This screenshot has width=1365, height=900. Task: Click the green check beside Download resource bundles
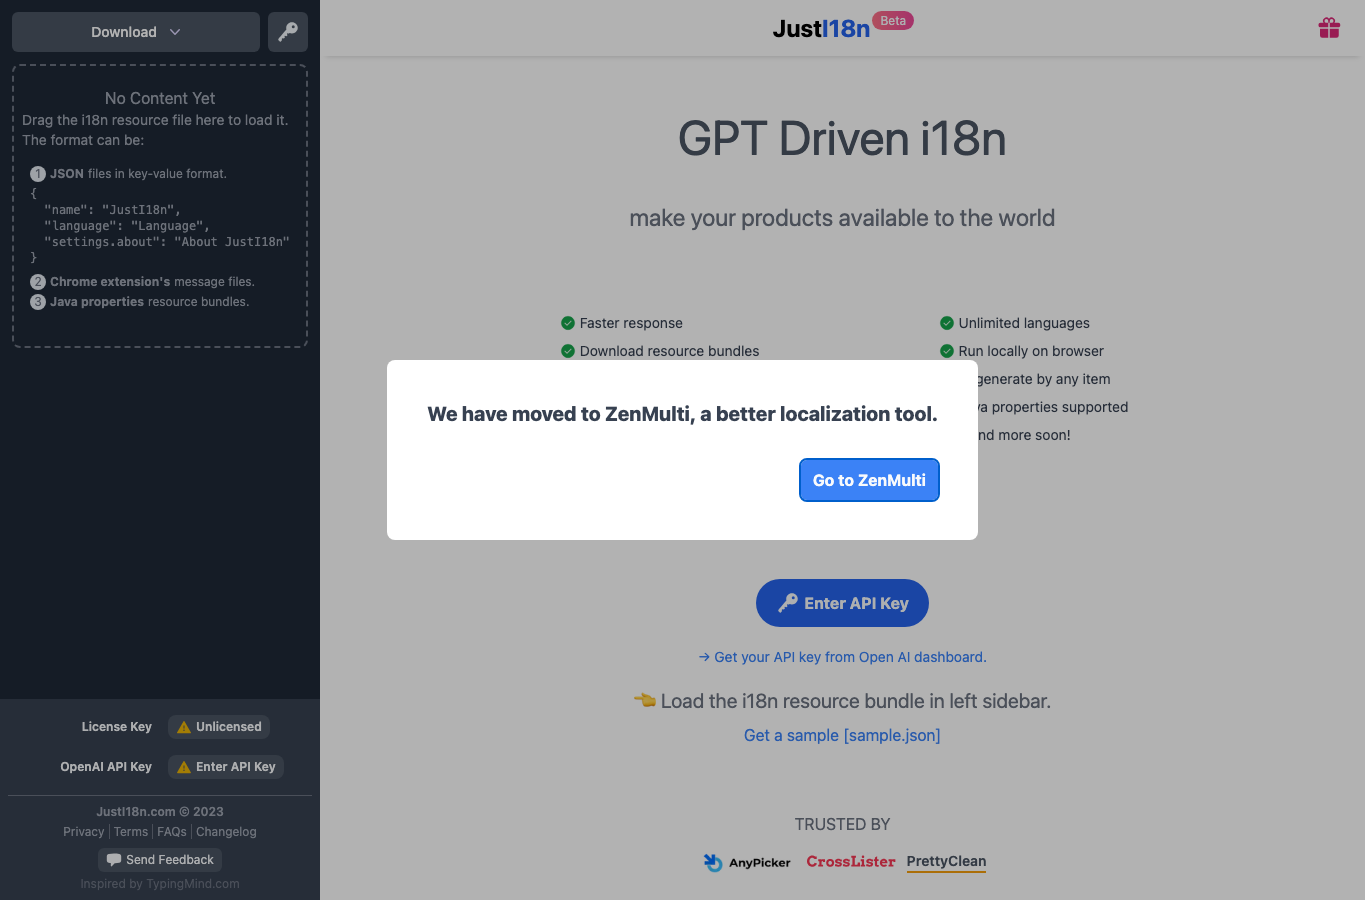[x=568, y=351]
